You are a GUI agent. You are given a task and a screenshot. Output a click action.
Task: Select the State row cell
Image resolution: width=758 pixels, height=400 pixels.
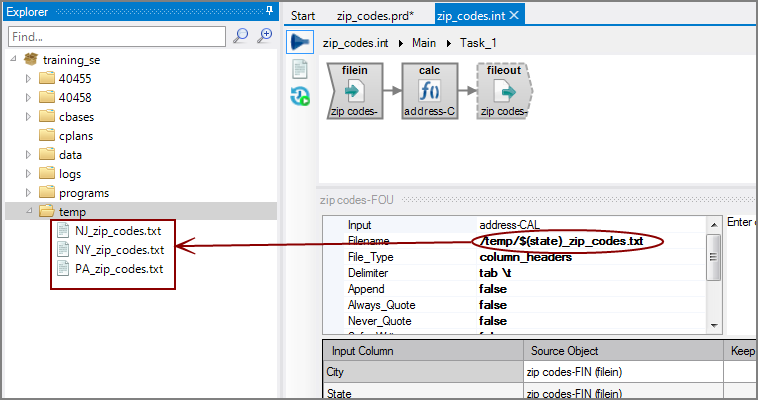click(423, 391)
